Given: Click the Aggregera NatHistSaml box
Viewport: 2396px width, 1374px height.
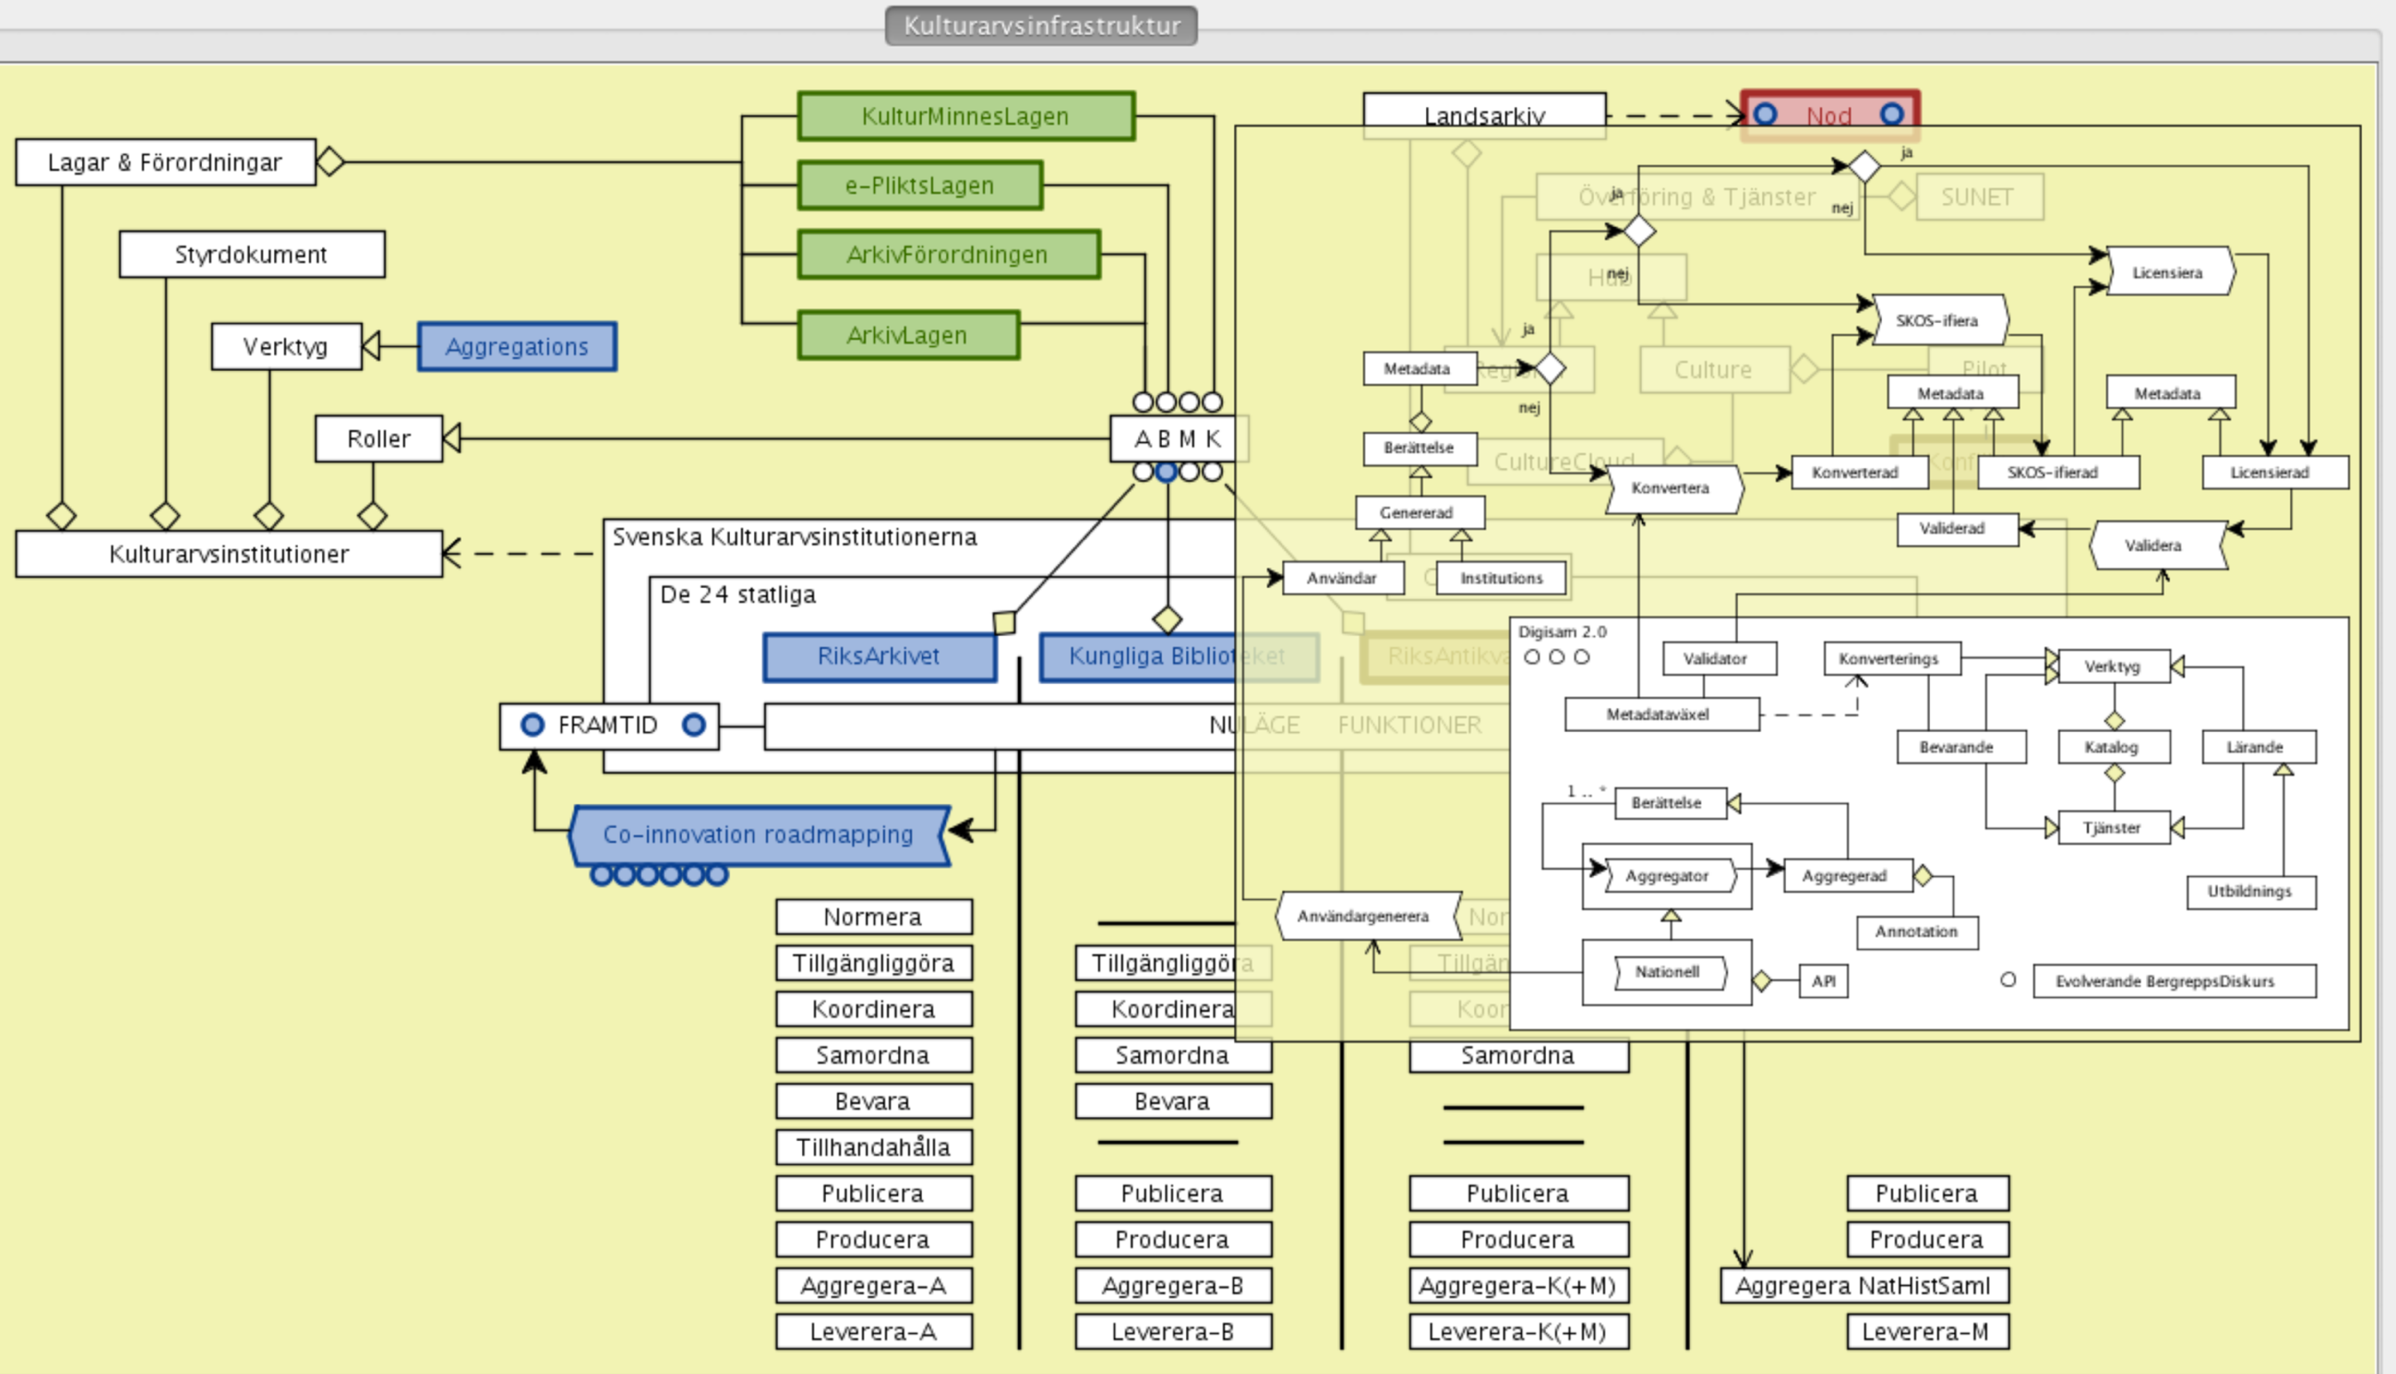Looking at the screenshot, I should click(x=1863, y=1286).
